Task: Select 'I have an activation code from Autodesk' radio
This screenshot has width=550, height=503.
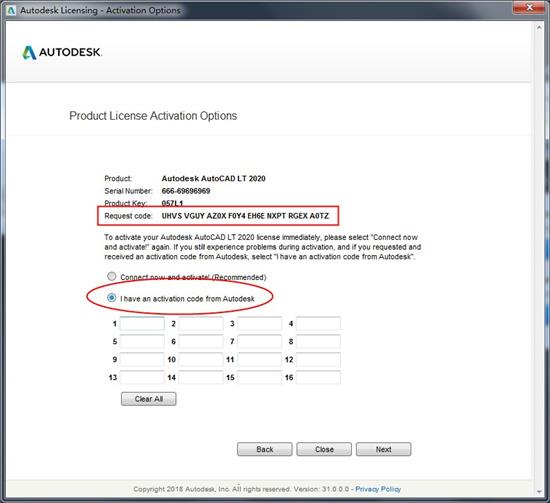Action: (x=112, y=298)
